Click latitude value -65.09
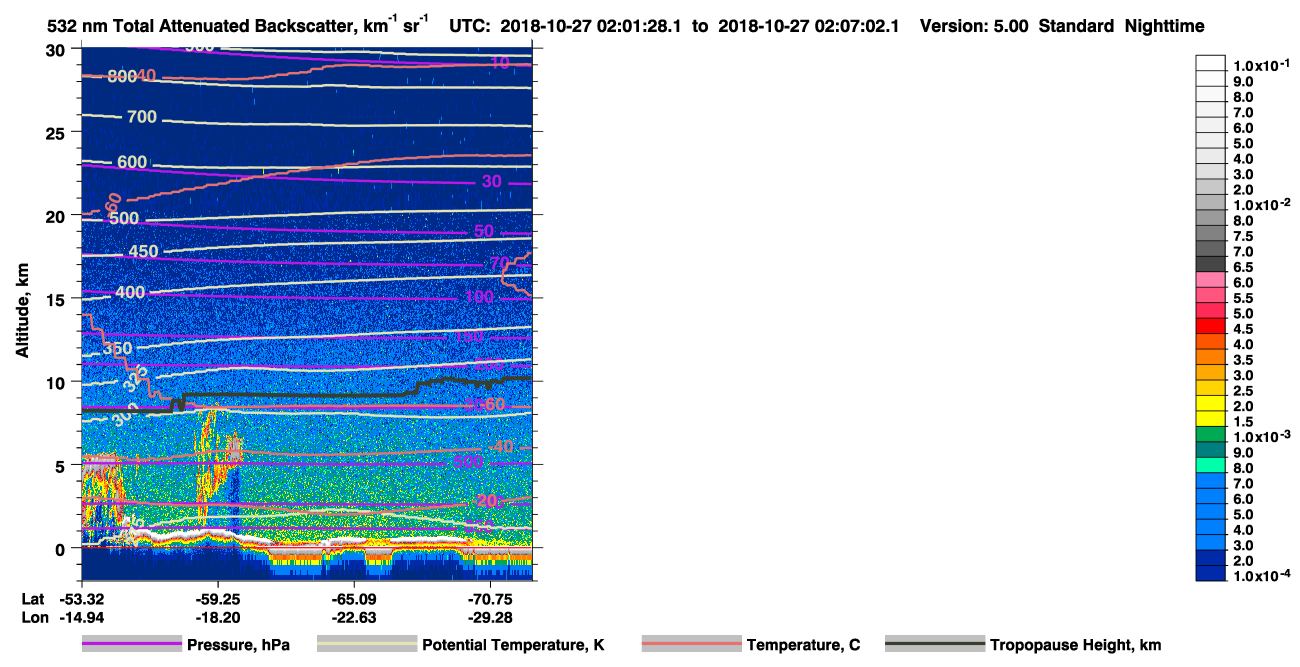Screen dimensions: 1300x667 pyautogui.click(x=354, y=599)
